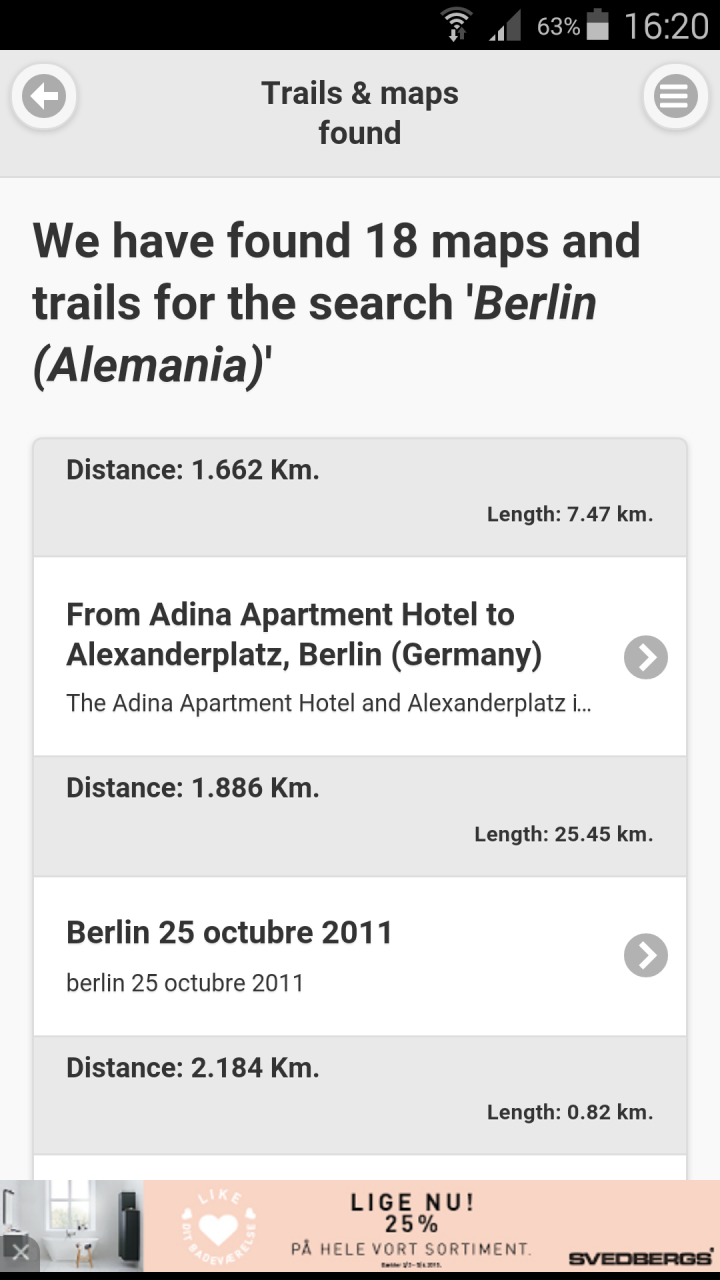Open Berlin 25 octubre 2011 chevron
The height and width of the screenshot is (1280, 720).
click(646, 955)
